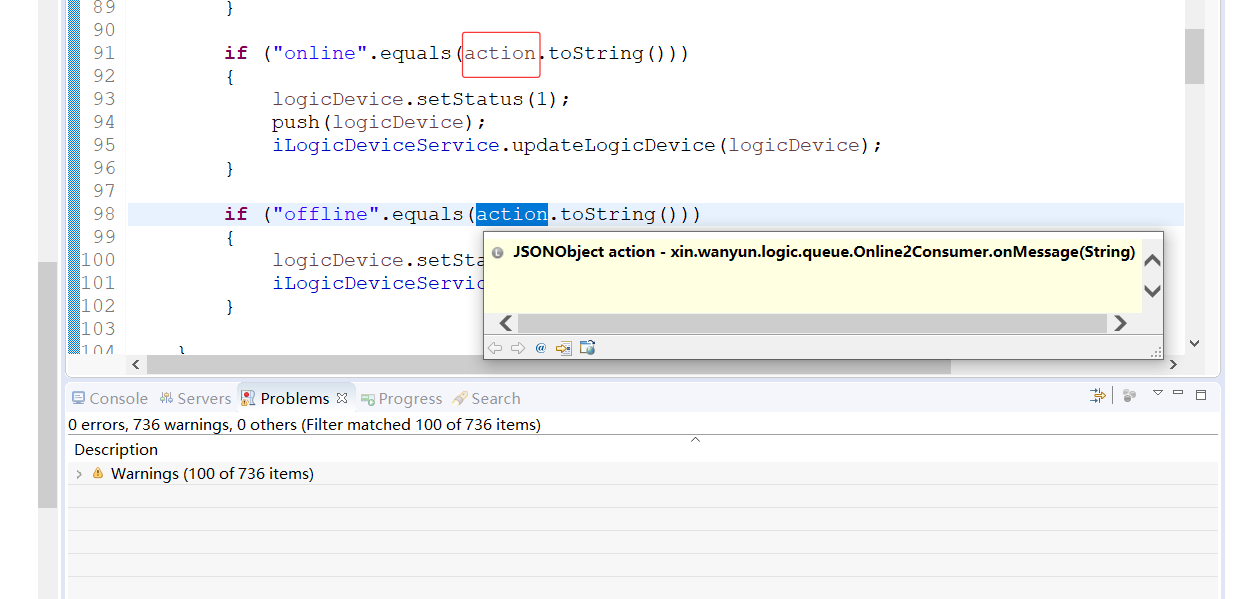This screenshot has width=1254, height=599.
Task: Open the Search tab
Action: tap(486, 398)
